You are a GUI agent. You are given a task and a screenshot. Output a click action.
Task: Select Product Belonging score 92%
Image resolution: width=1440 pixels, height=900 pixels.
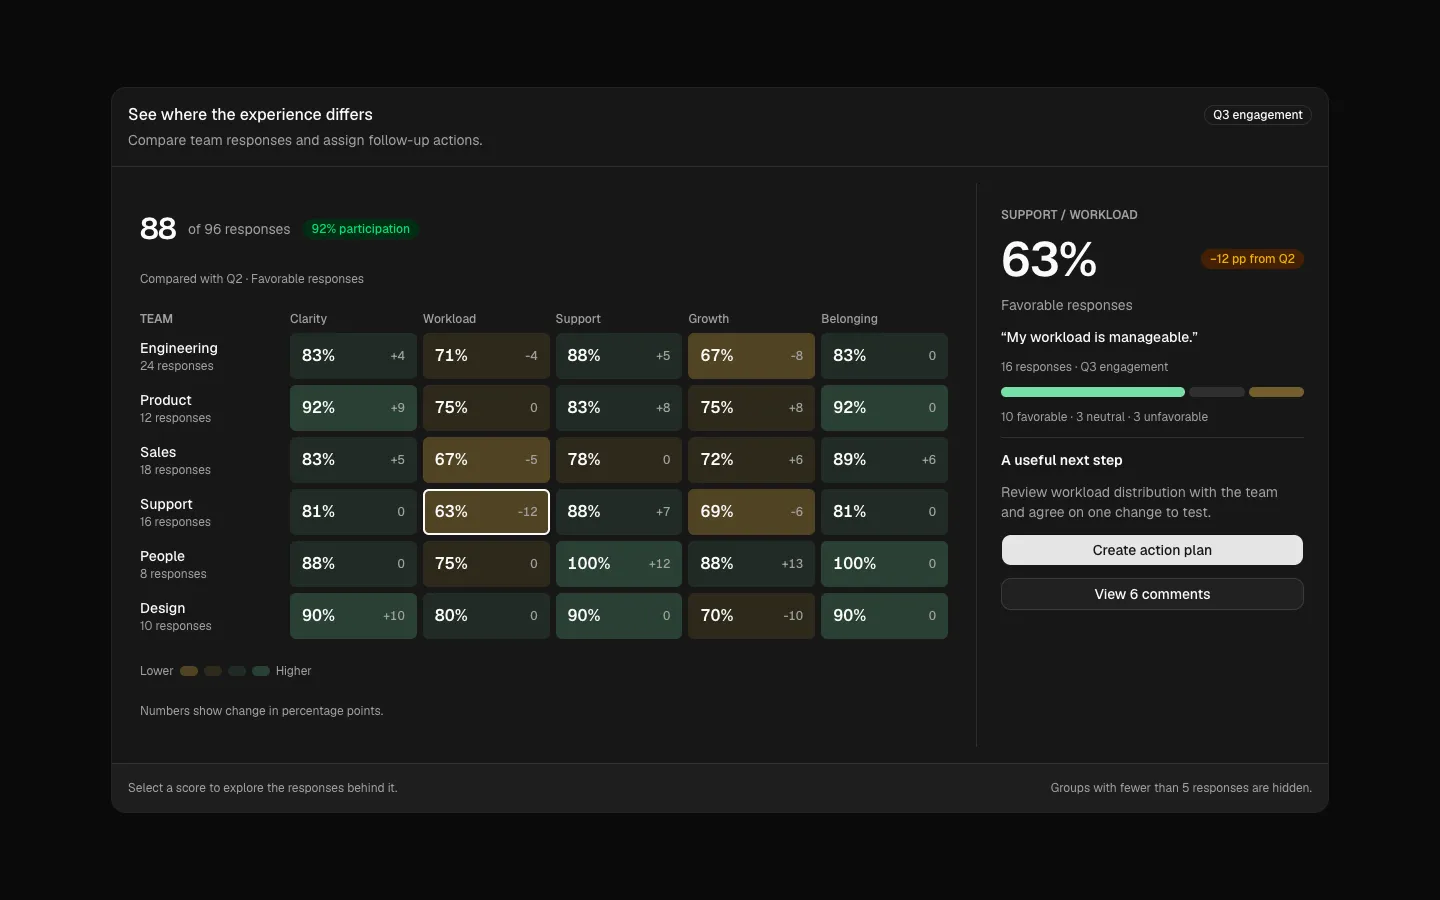pos(884,408)
